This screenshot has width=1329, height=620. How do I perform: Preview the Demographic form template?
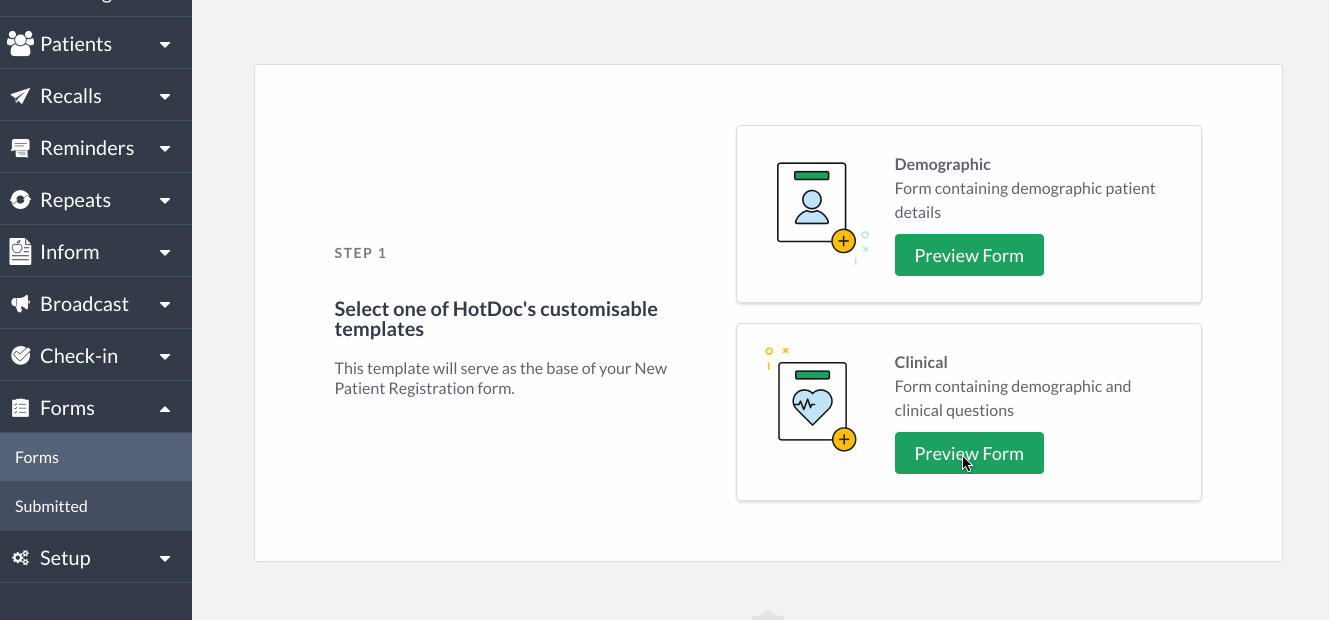(x=969, y=255)
